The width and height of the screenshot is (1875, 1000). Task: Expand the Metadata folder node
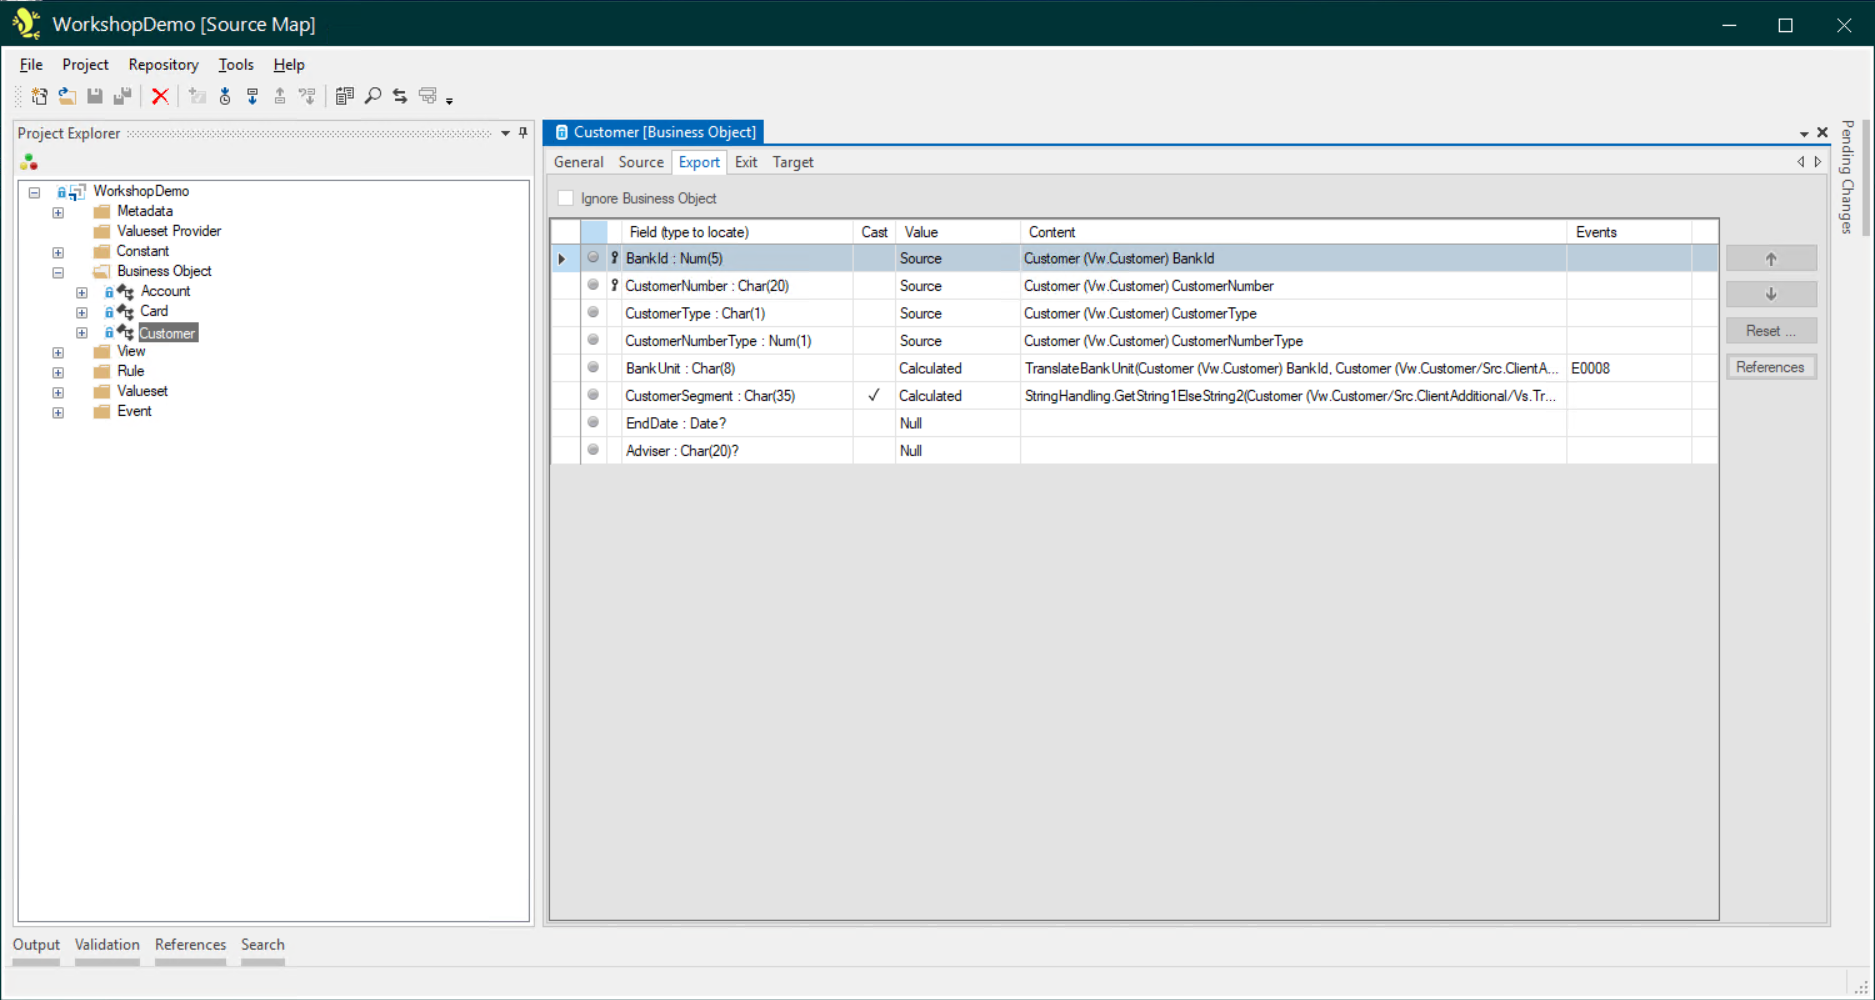point(57,211)
